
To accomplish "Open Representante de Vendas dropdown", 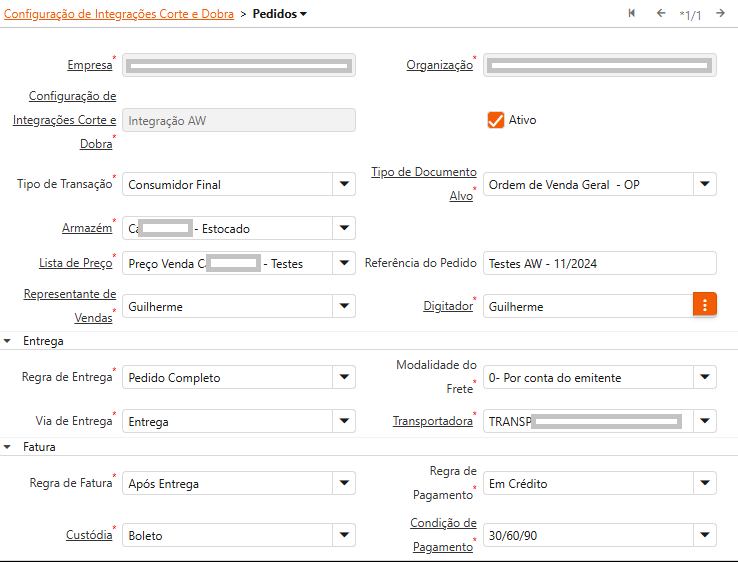I will pos(344,306).
